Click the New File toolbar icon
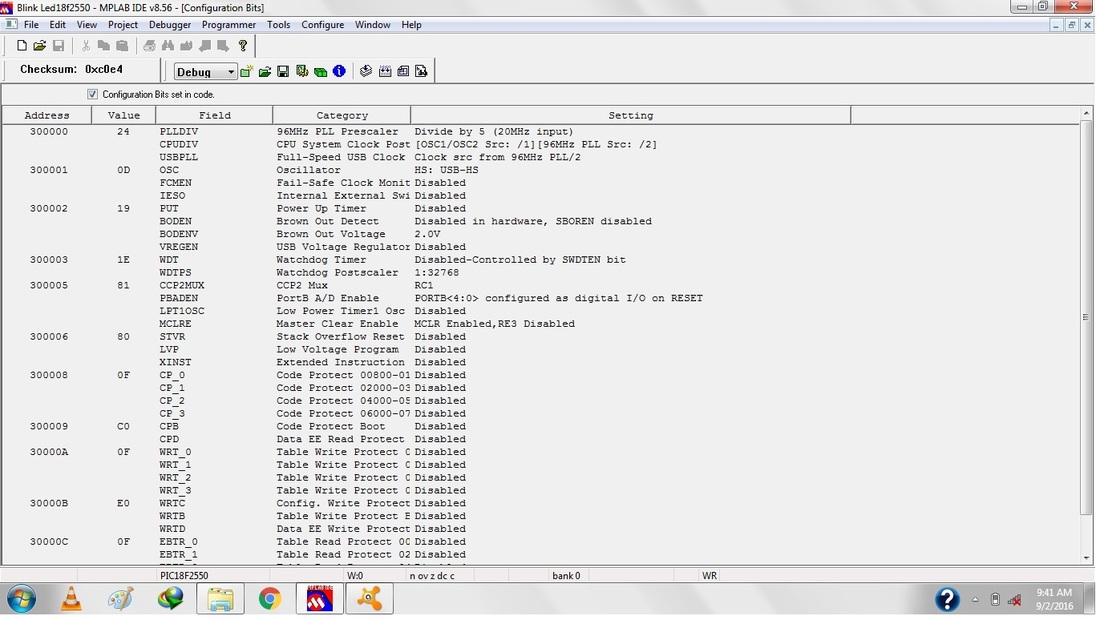Image resolution: width=1100 pixels, height=620 pixels. (x=22, y=46)
